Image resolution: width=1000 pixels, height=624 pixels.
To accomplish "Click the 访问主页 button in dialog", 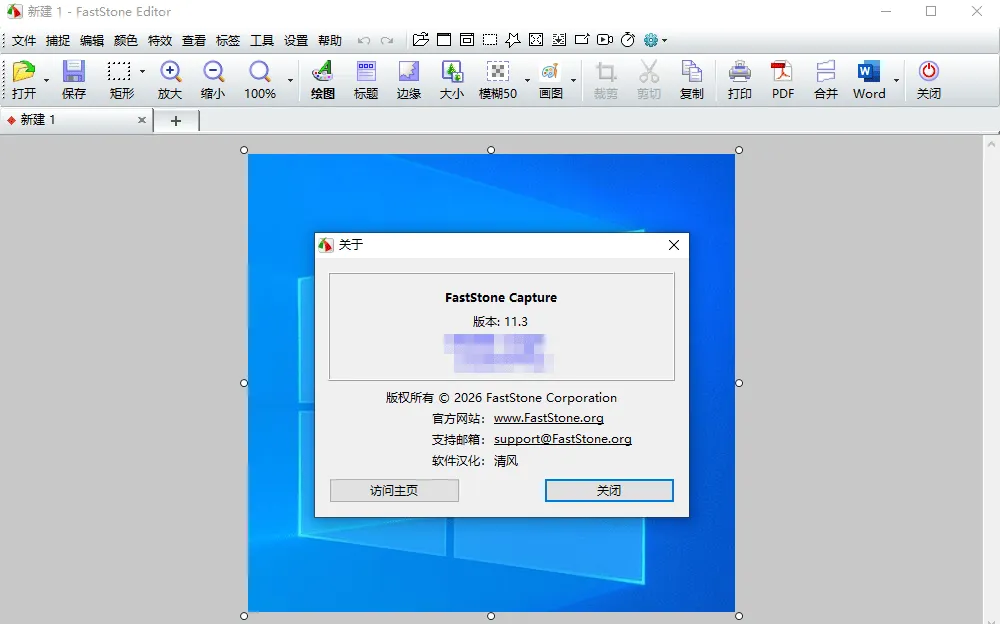I will (394, 490).
